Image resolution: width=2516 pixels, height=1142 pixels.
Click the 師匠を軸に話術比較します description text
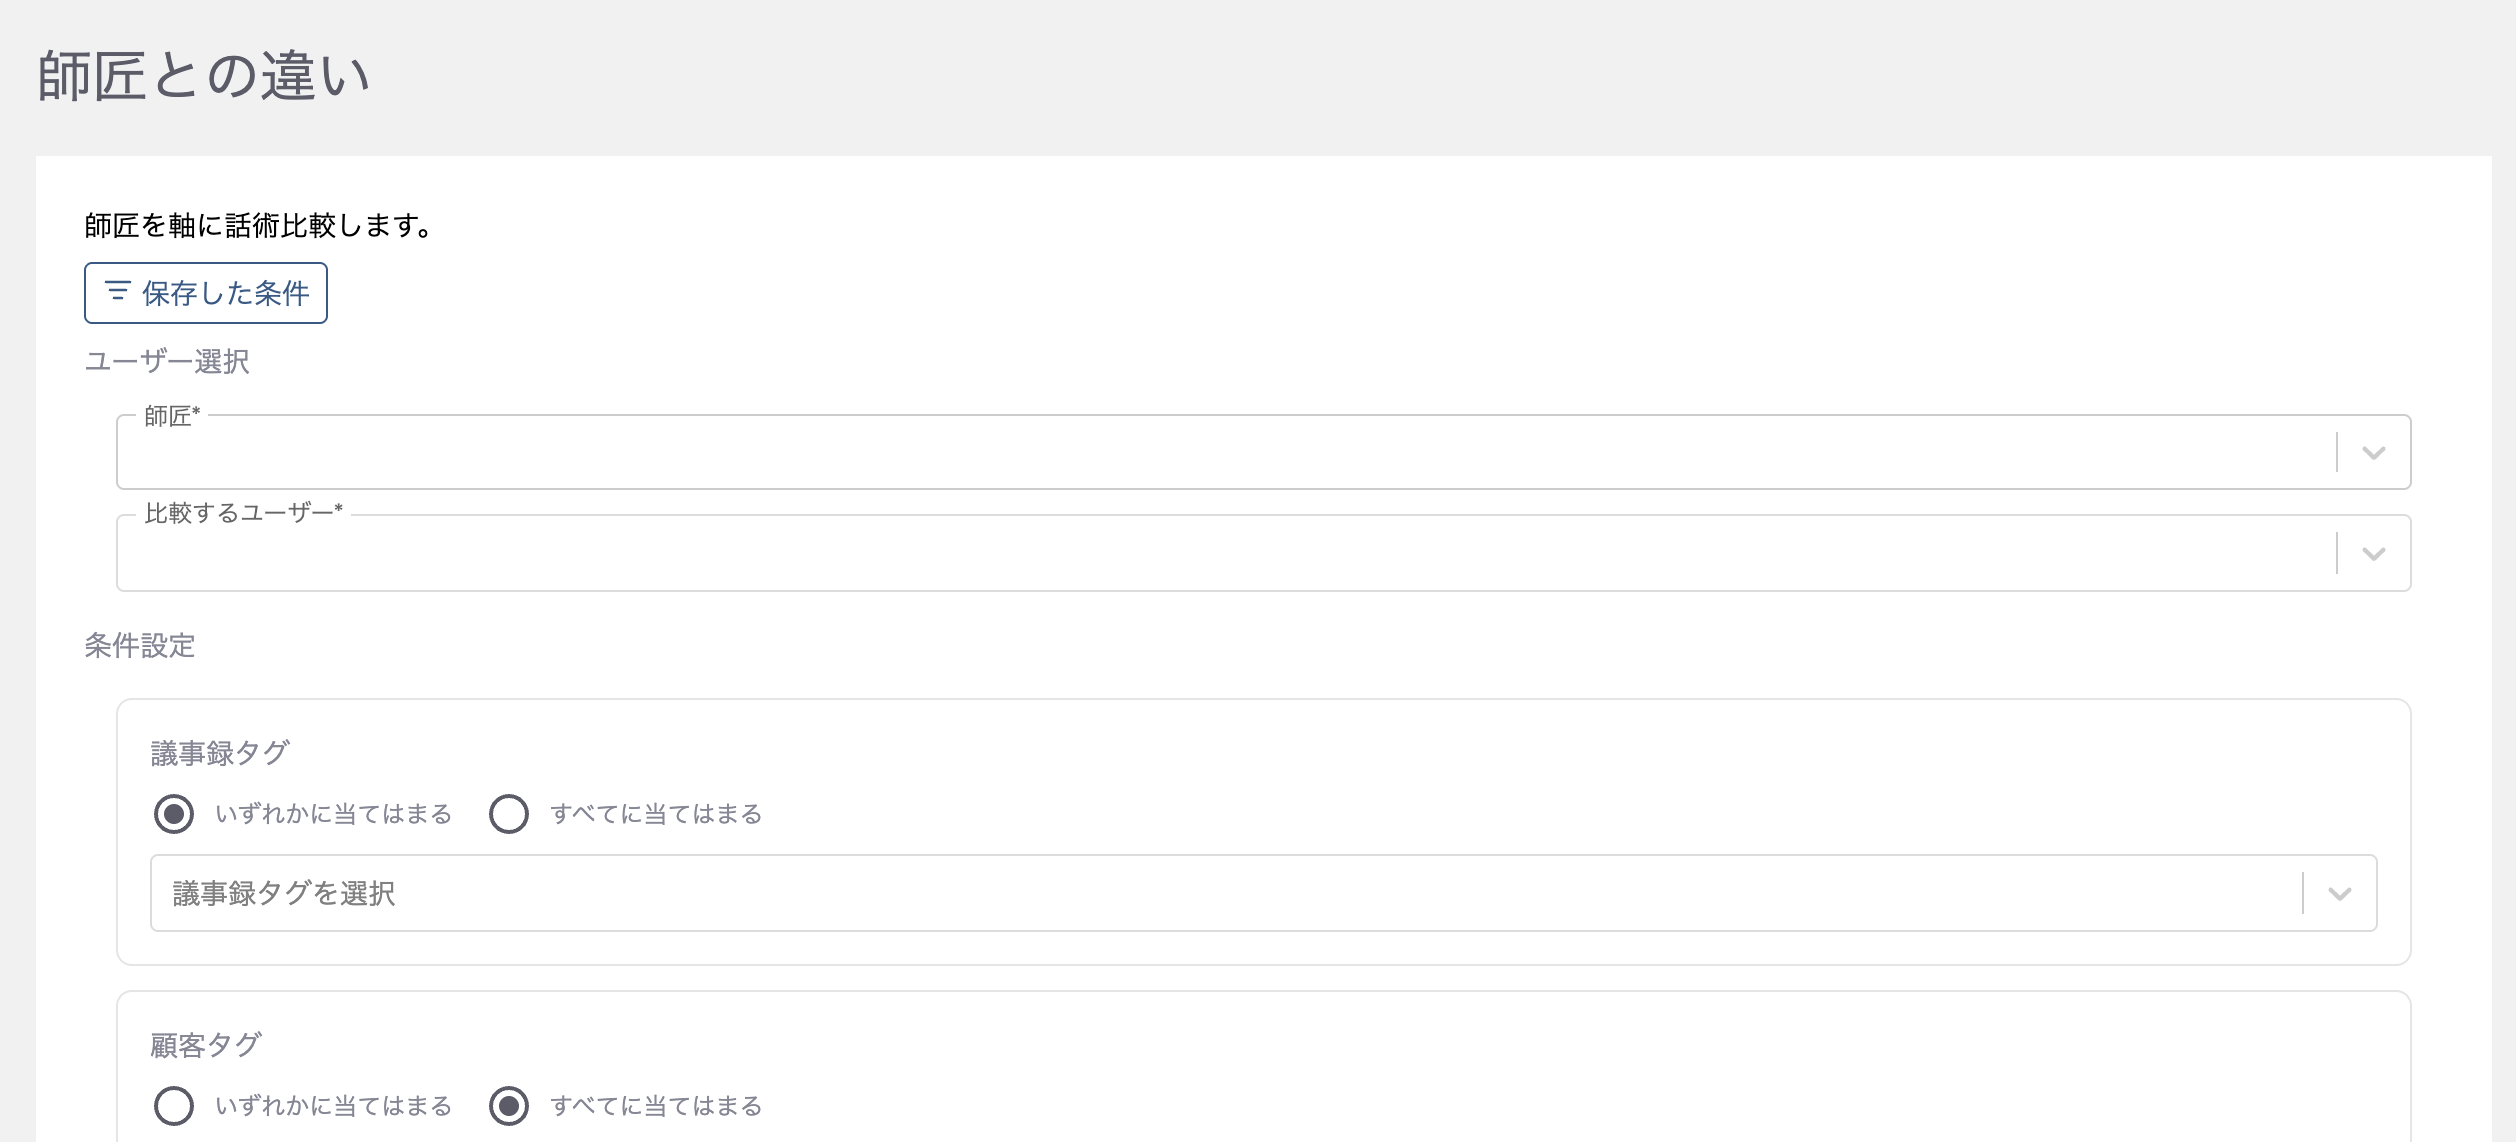tap(259, 226)
